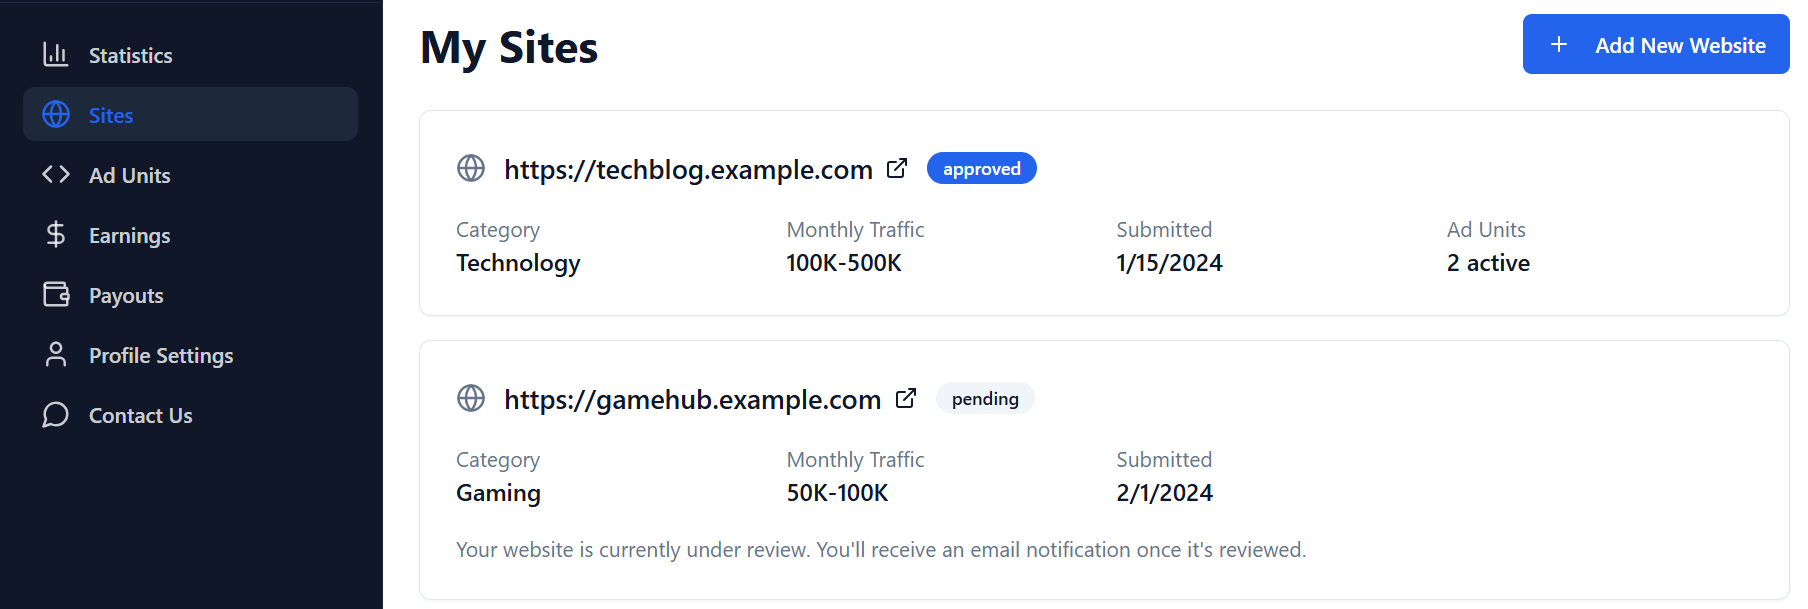1808x609 pixels.
Task: Click the Add New Website button
Action: pos(1655,44)
